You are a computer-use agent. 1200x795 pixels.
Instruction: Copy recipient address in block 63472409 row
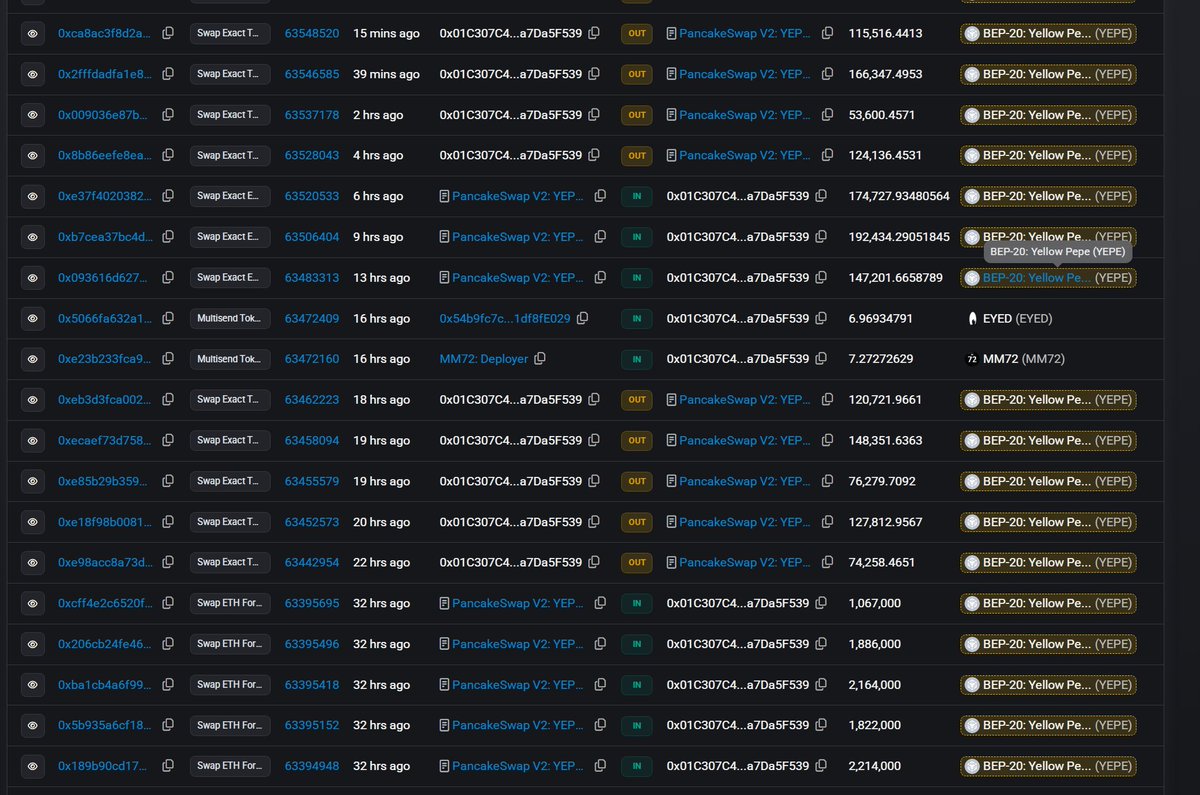coord(821,318)
